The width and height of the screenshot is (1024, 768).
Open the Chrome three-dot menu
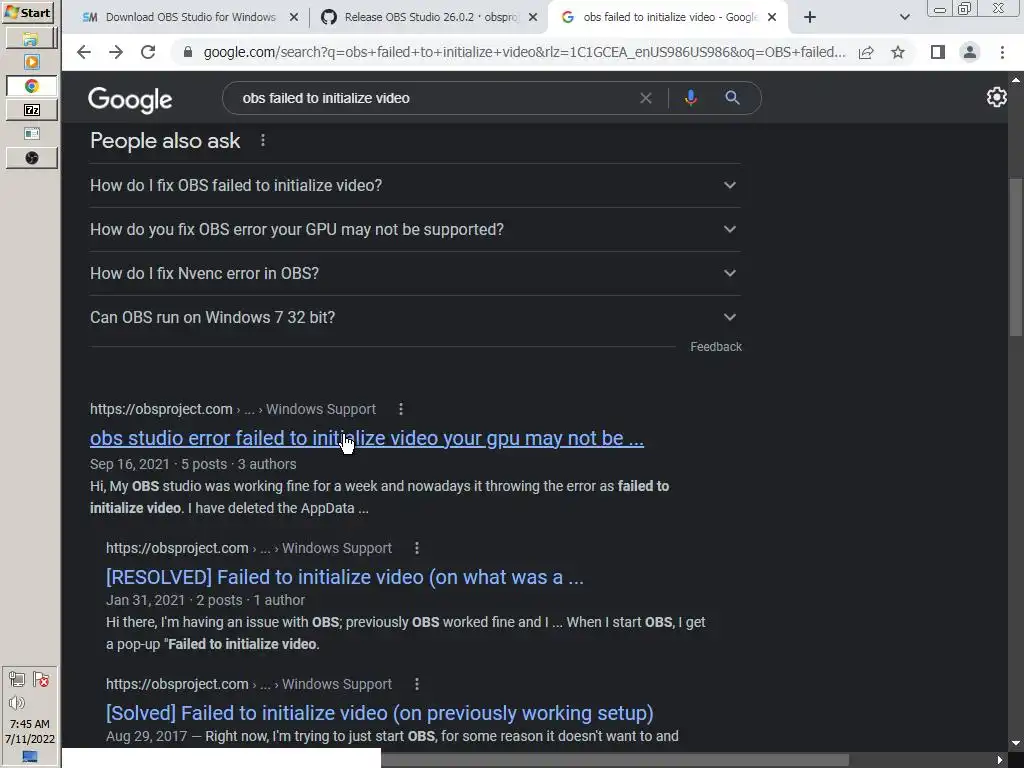1002,52
